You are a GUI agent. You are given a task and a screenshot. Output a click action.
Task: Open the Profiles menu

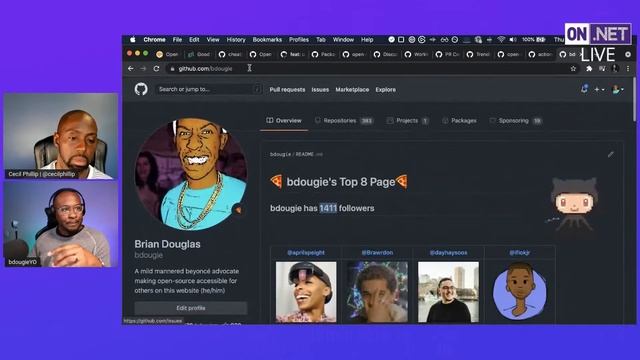(x=299, y=40)
